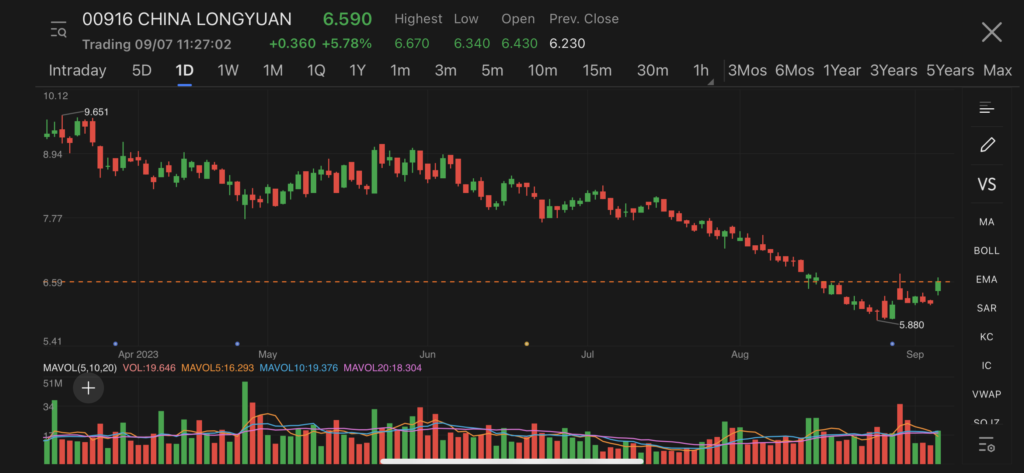The width and height of the screenshot is (1024, 473).
Task: Toggle the VWAP indicator
Action: [986, 395]
